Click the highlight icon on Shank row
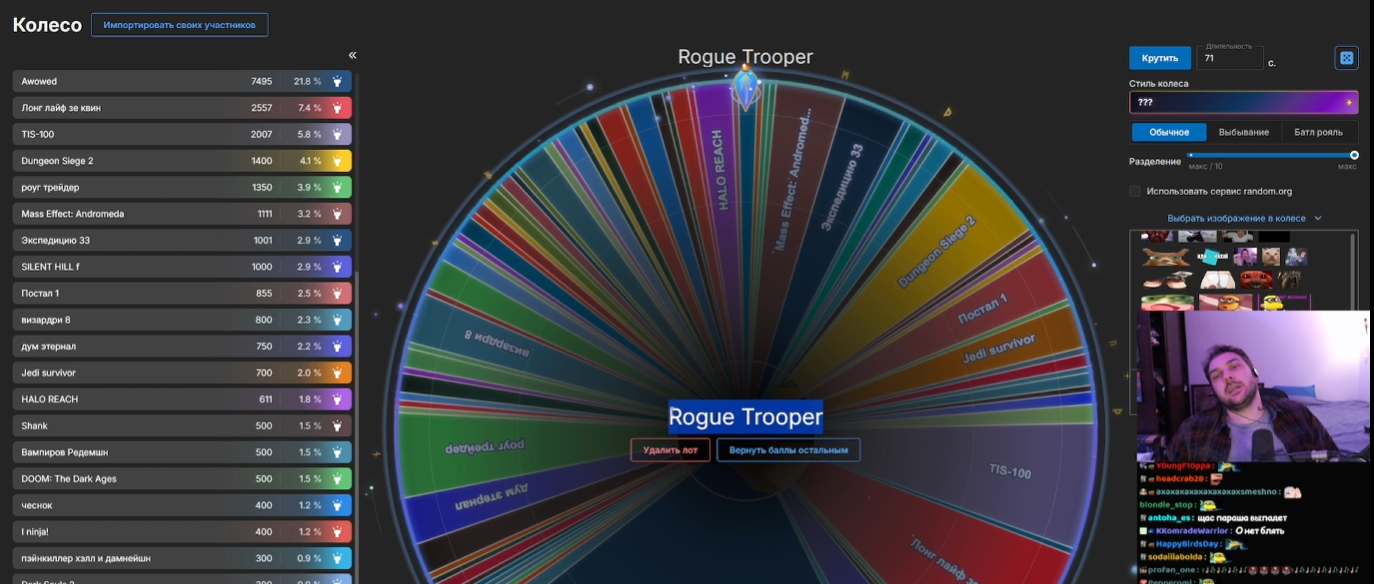This screenshot has height=584, width=1374. (x=338, y=425)
